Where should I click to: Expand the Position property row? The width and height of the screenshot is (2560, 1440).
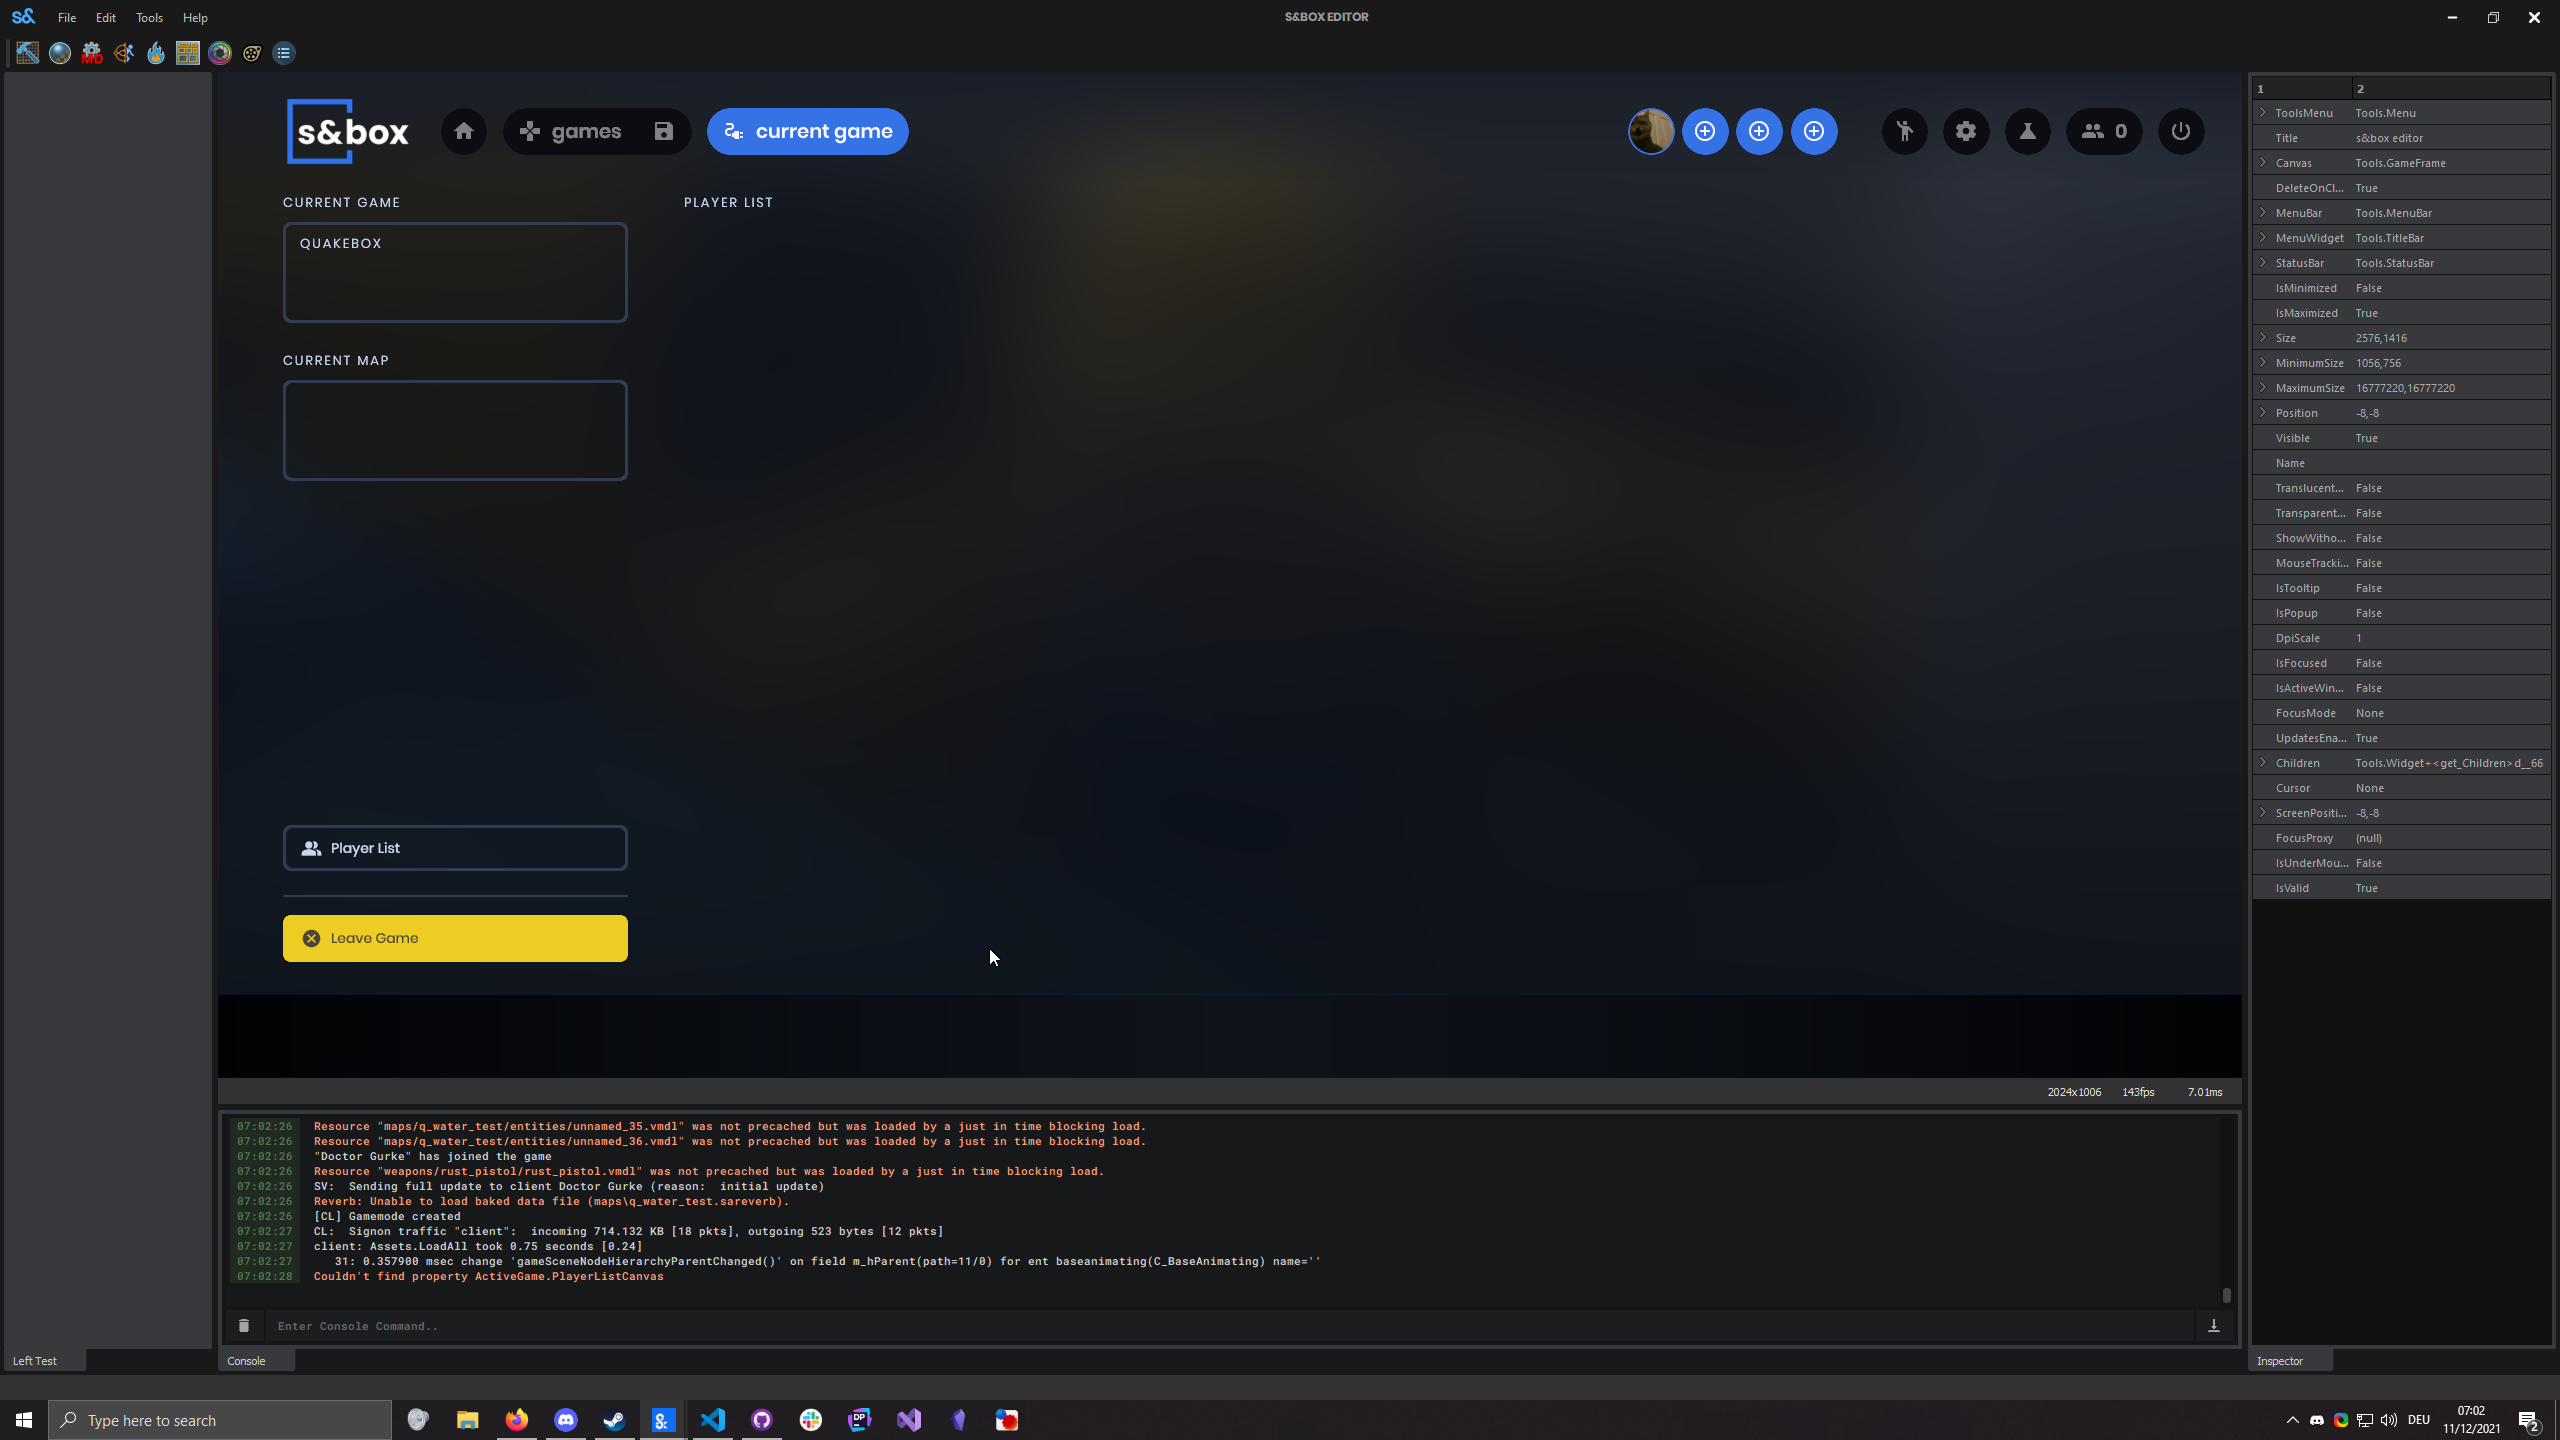point(2263,412)
